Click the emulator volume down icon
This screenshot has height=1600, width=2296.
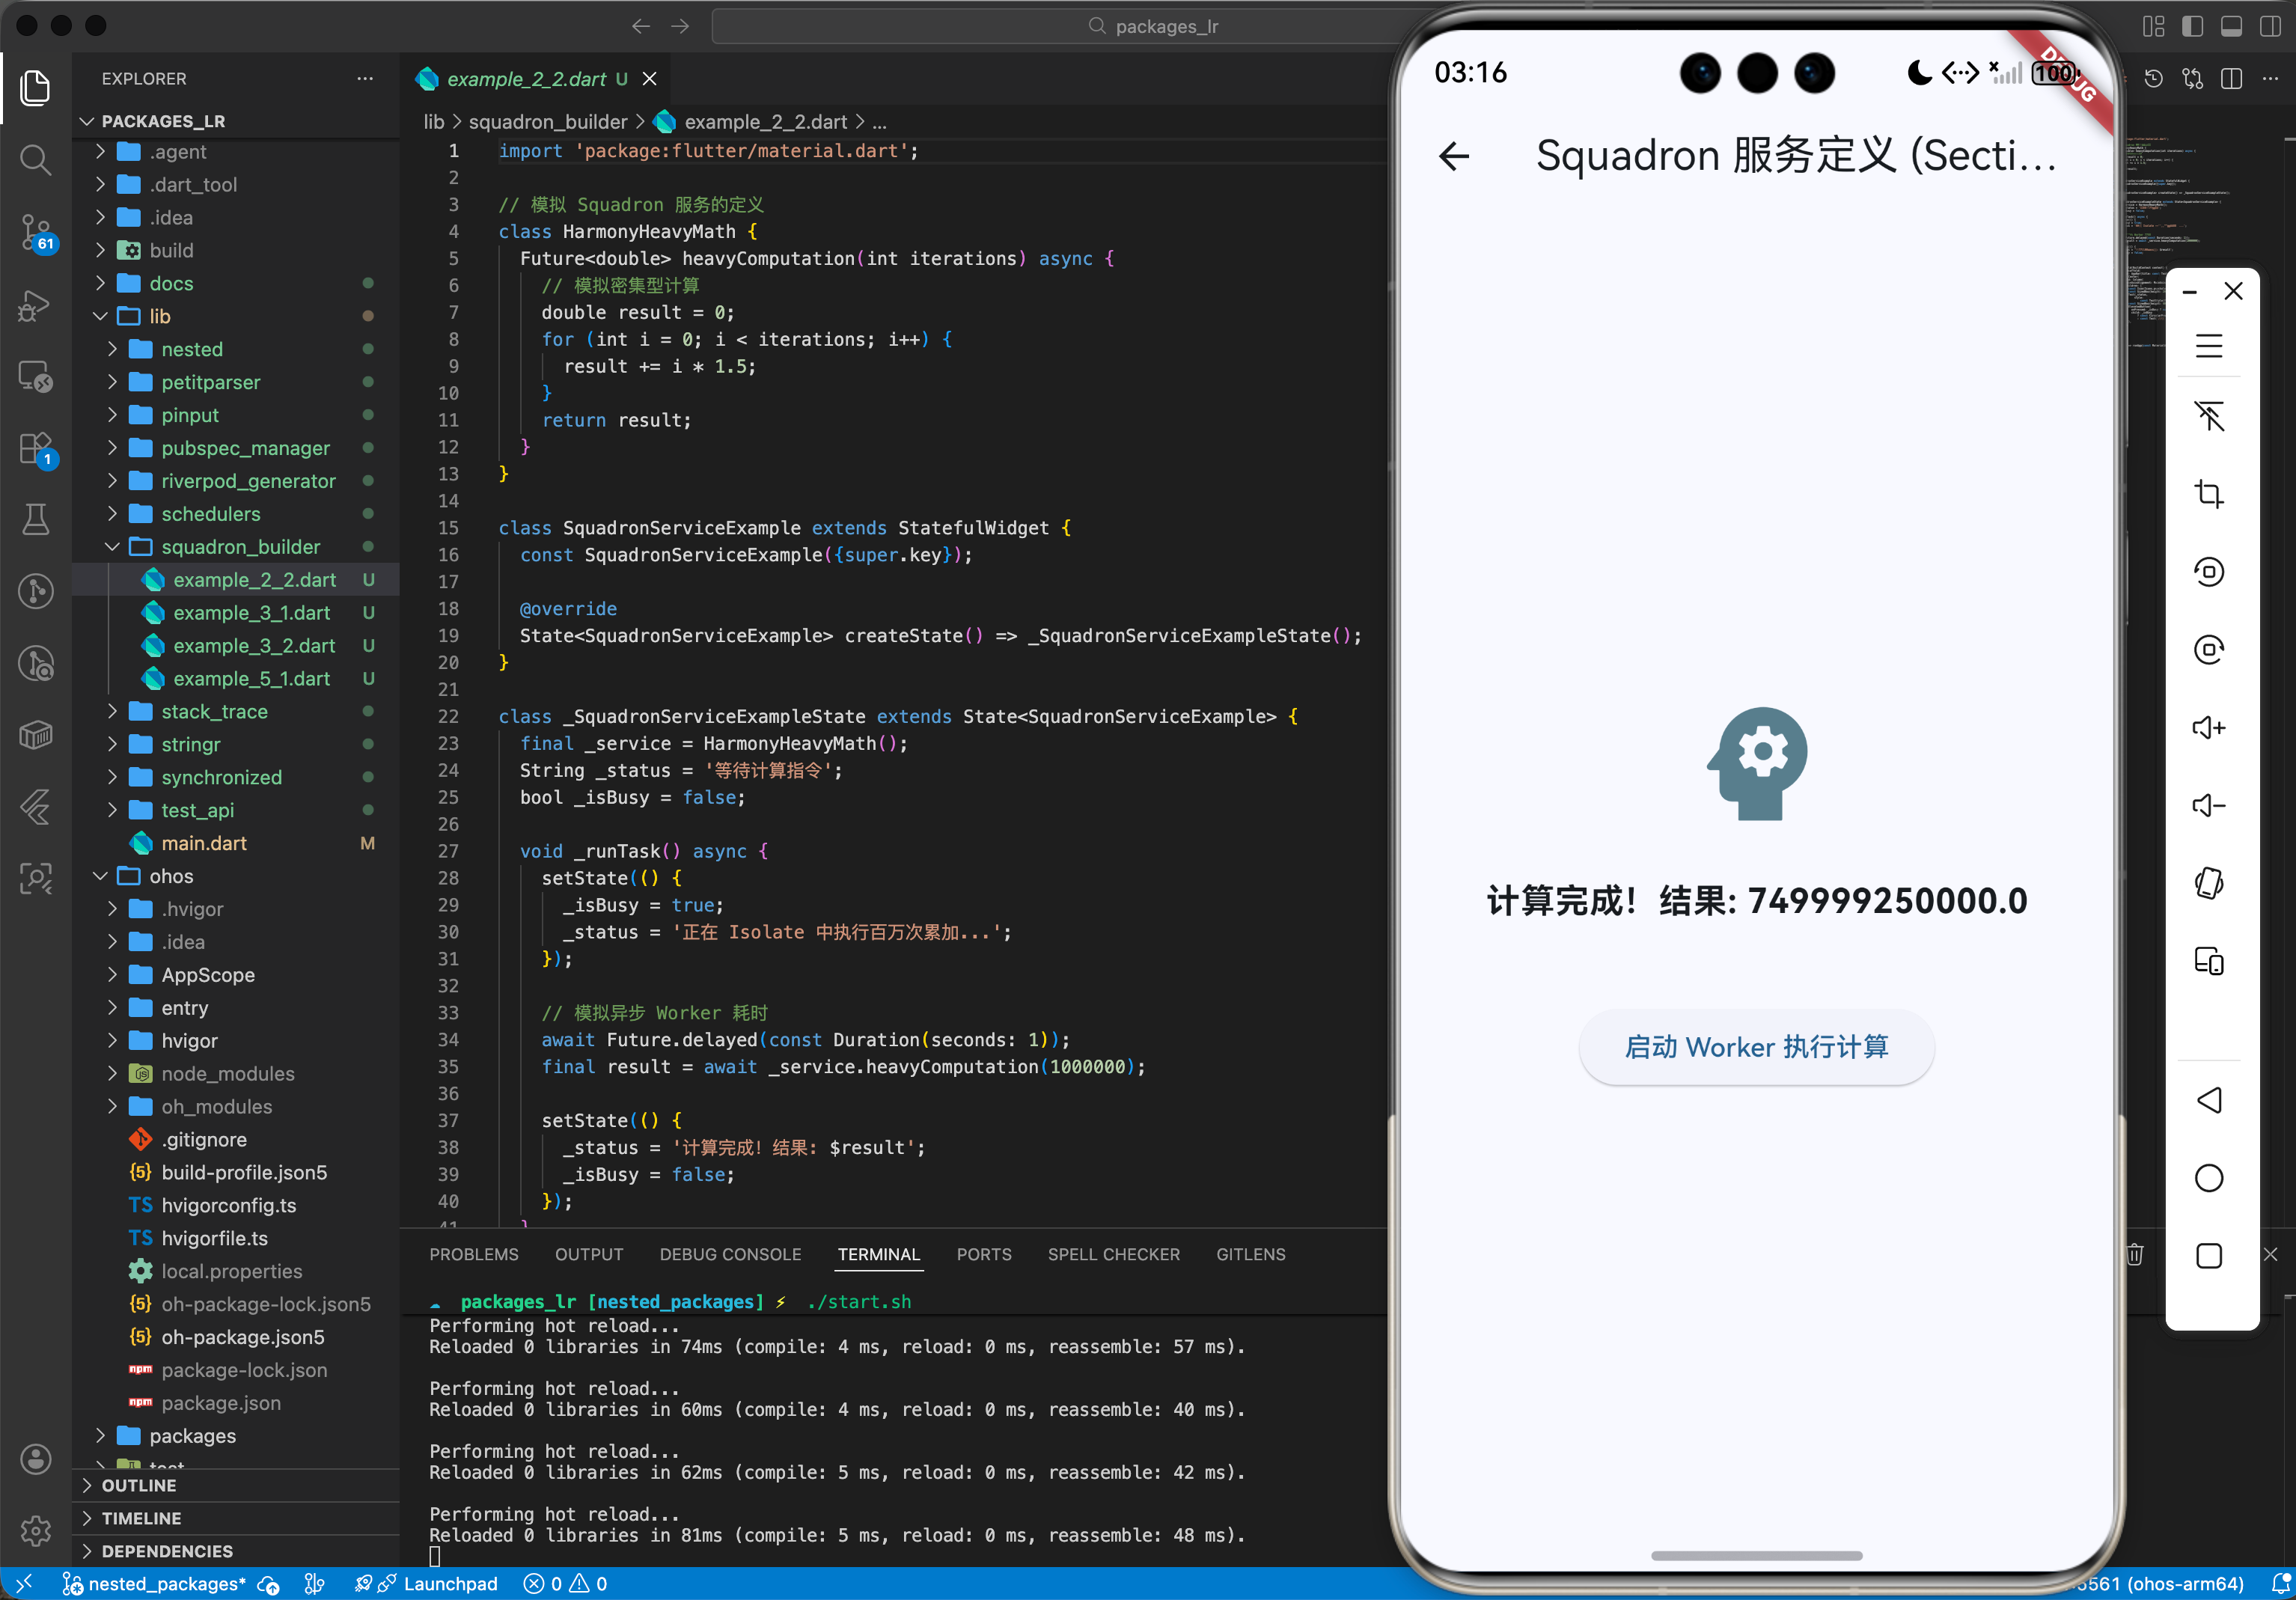coord(2208,805)
